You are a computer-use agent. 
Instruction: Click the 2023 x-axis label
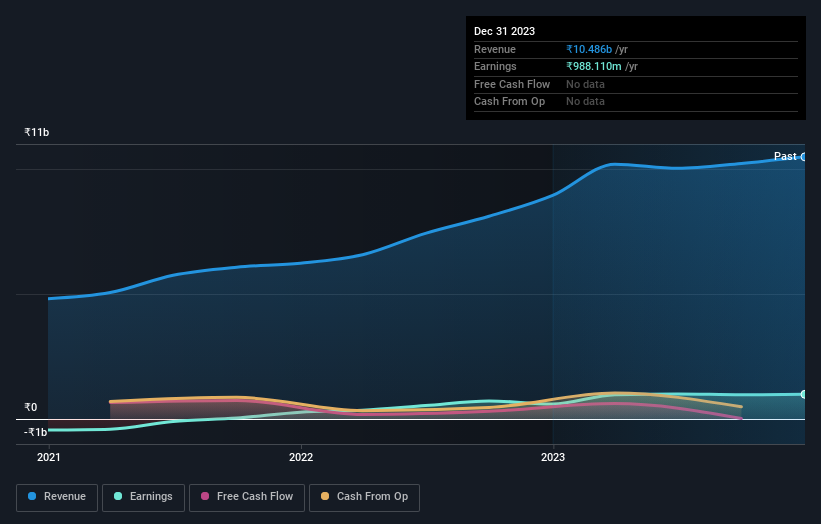click(553, 457)
